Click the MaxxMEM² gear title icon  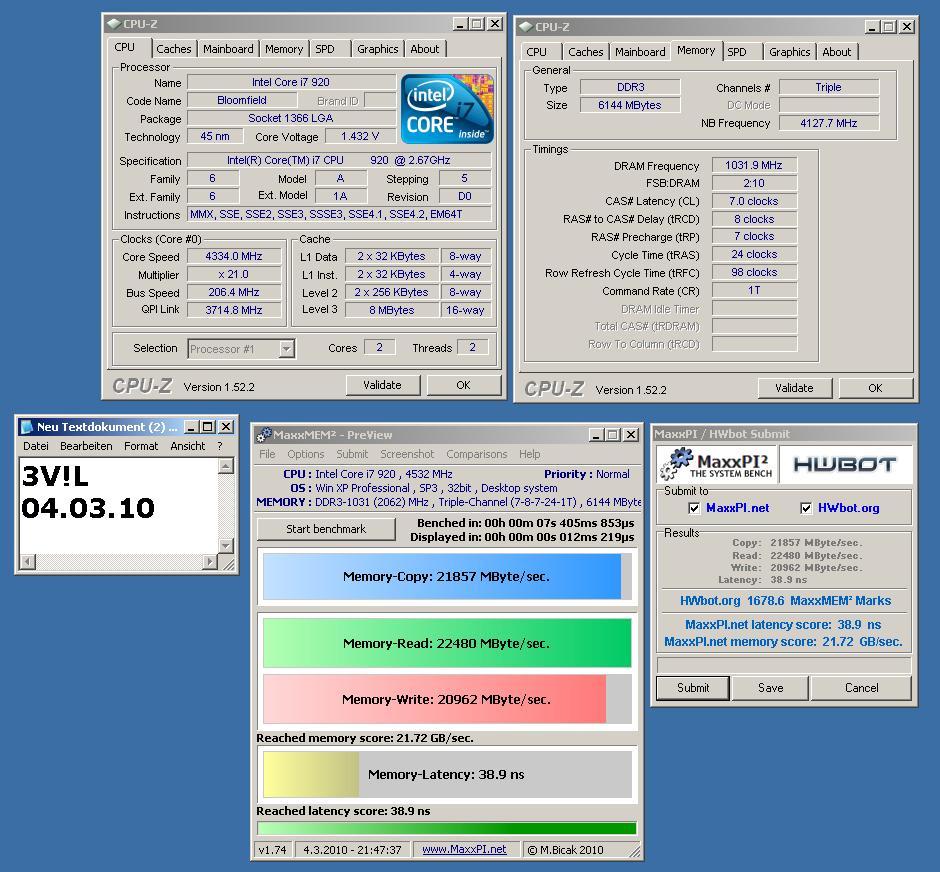pyautogui.click(x=264, y=435)
